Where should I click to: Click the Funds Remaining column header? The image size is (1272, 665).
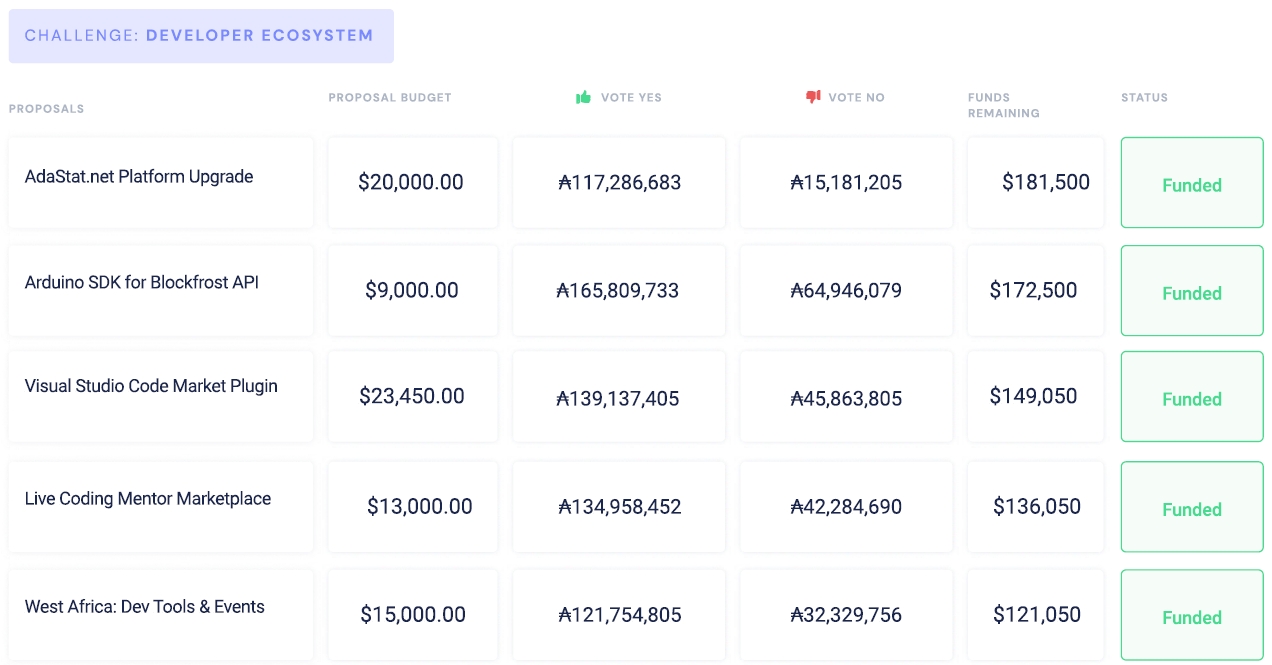tap(1003, 105)
